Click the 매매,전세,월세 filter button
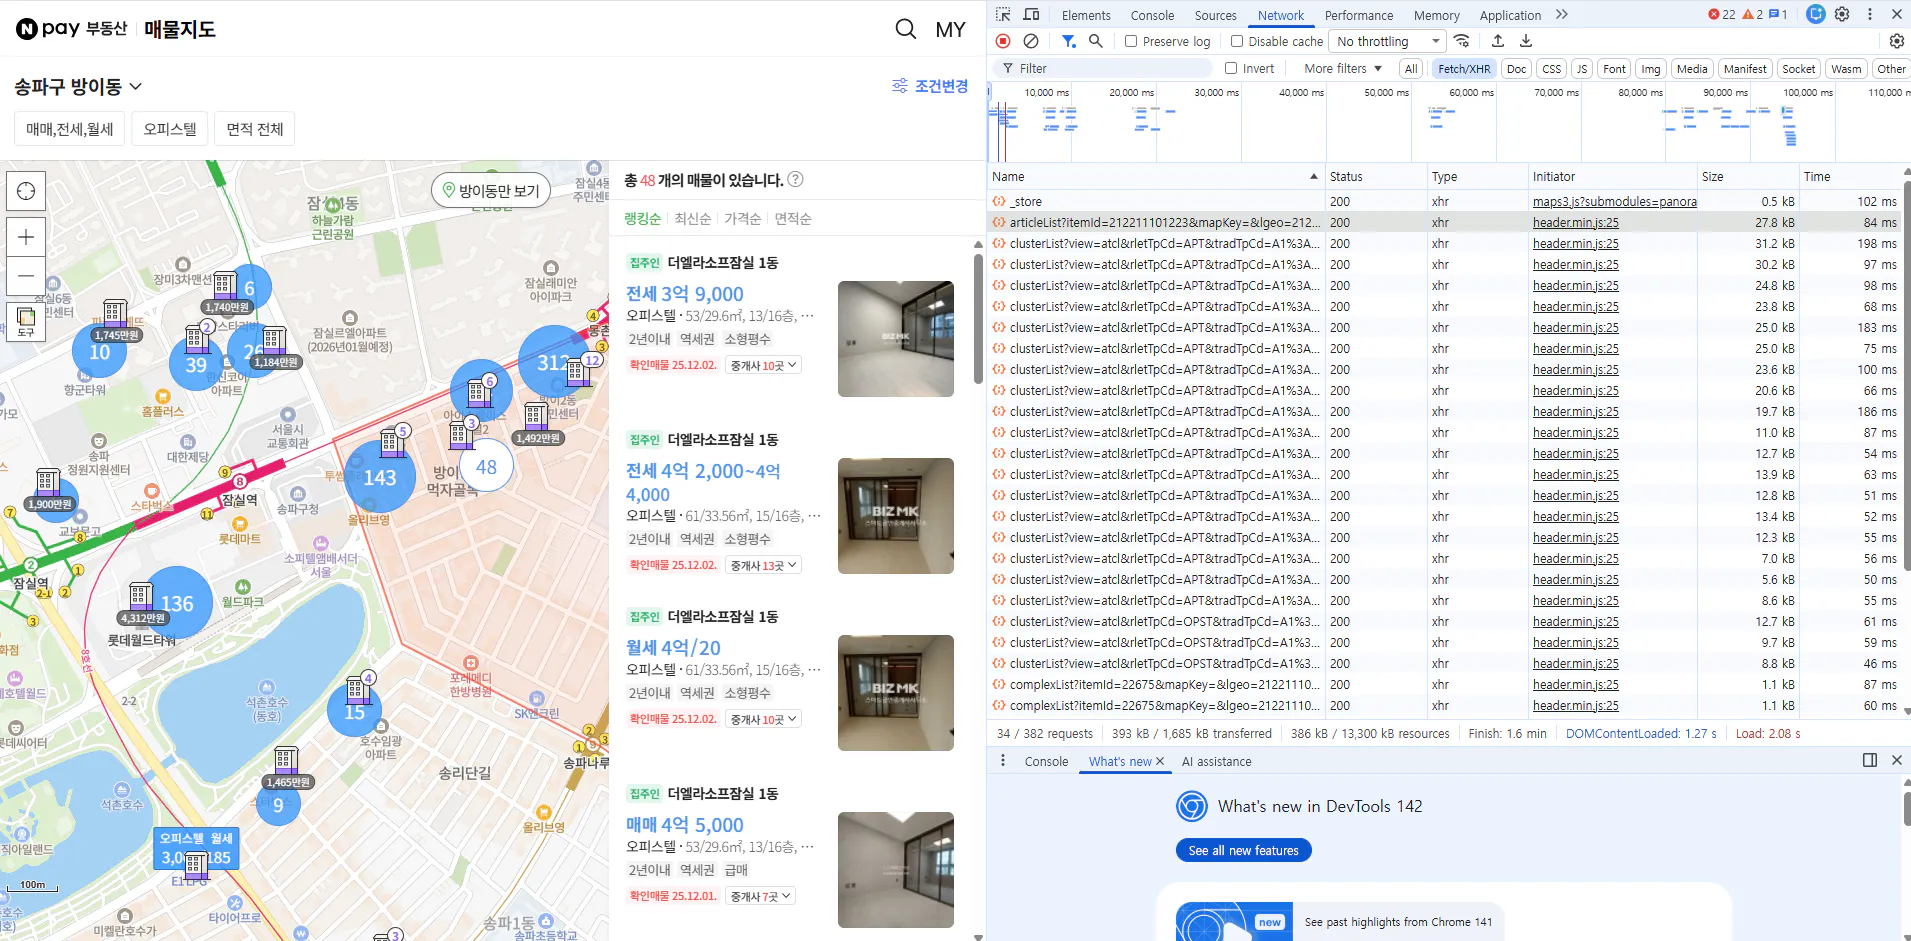 (70, 129)
